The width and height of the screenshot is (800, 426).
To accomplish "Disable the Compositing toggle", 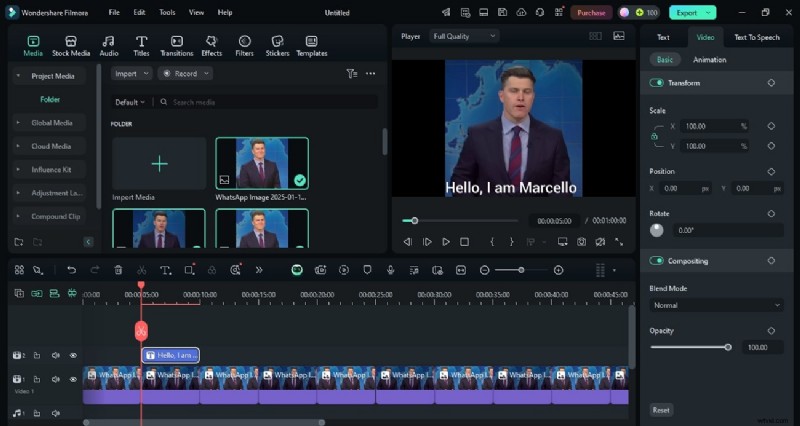I will click(x=657, y=261).
